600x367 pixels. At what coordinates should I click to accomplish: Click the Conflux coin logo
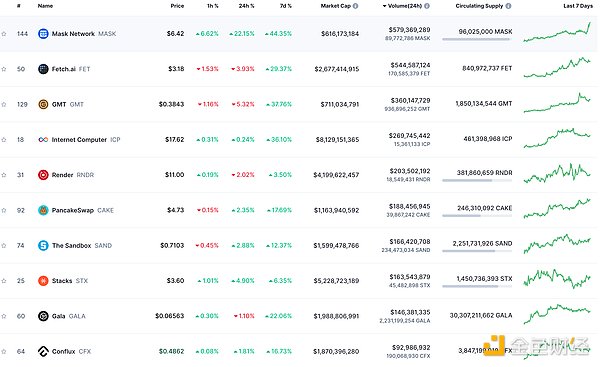coord(43,351)
